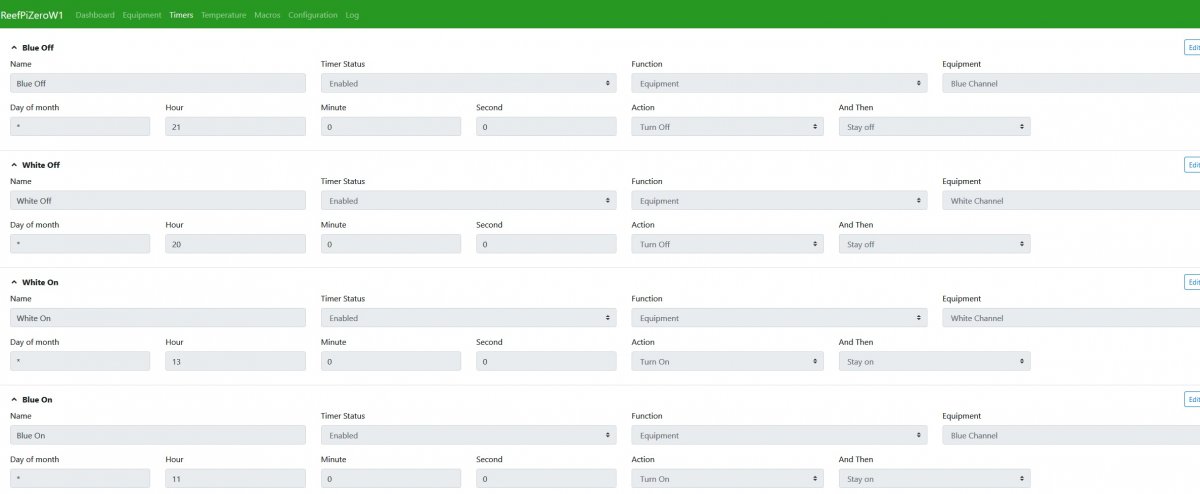Open Timer Status dropdown for Blue Off
The image size is (1200, 494).
(x=468, y=84)
